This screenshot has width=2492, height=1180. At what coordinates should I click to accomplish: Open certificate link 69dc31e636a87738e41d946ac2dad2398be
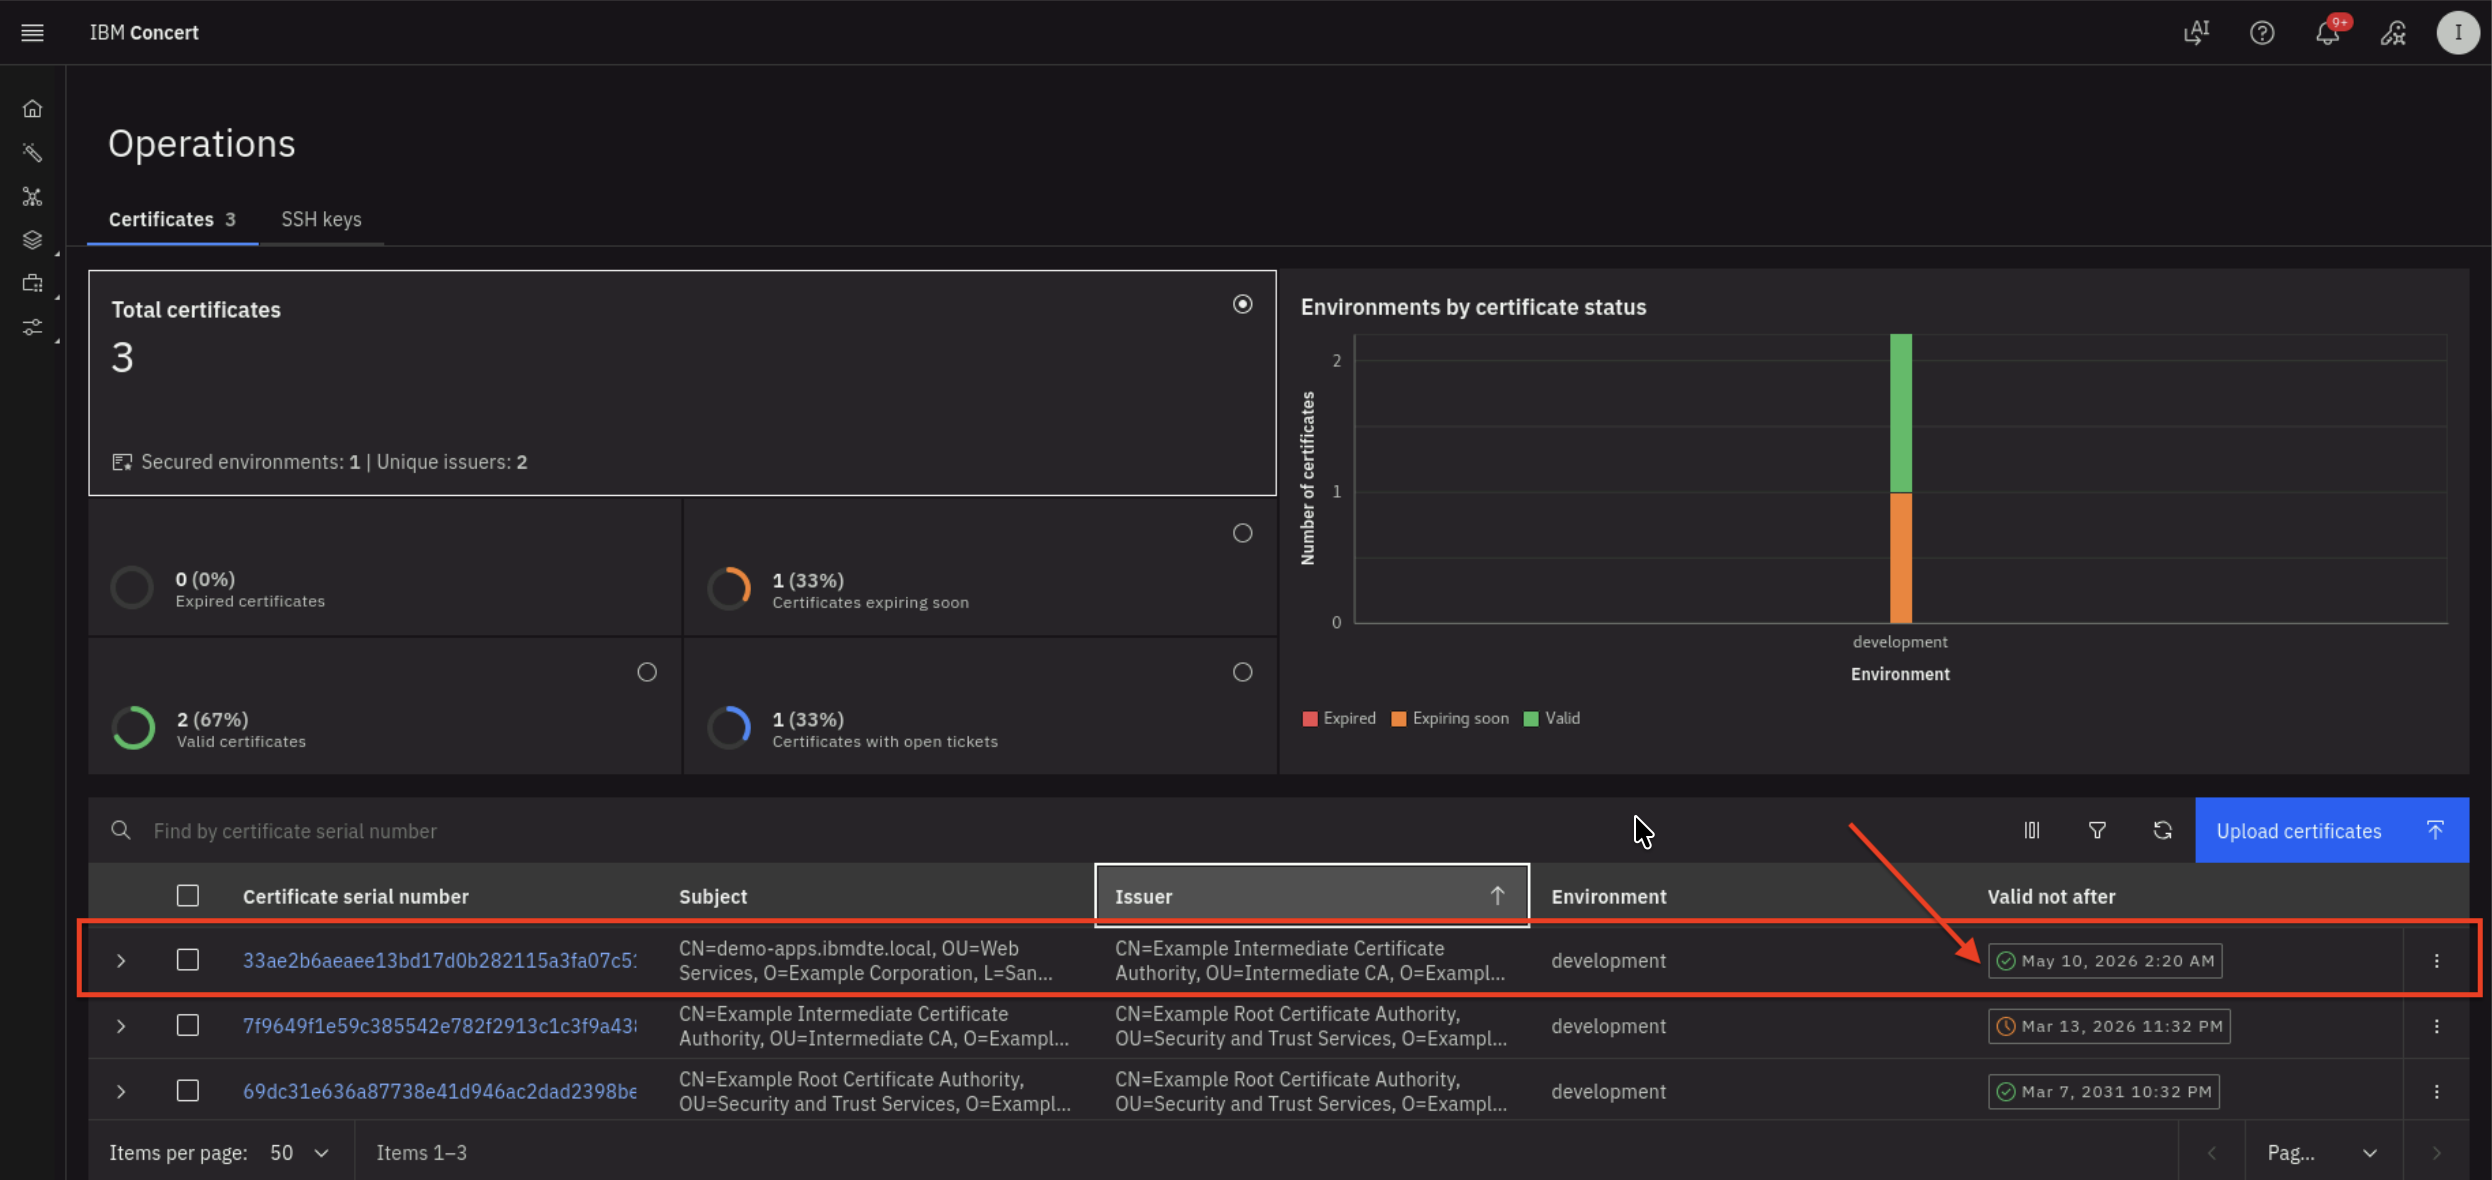click(439, 1091)
